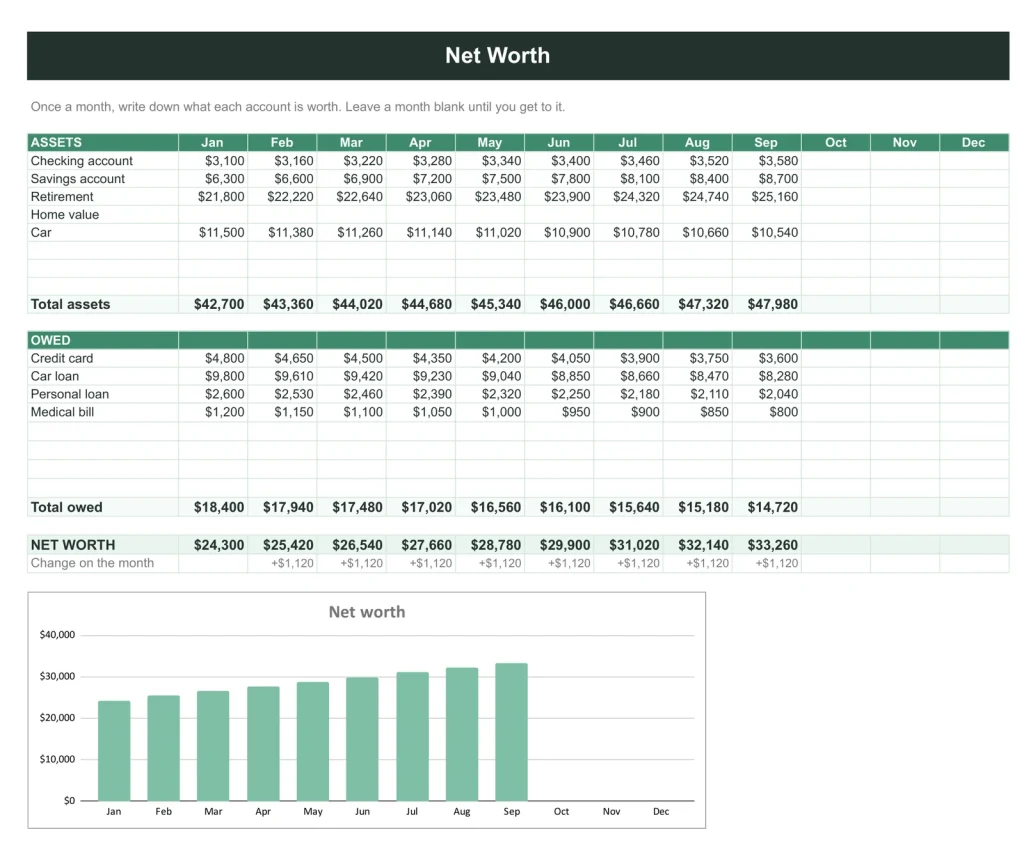1024x852 pixels.
Task: Select medical bill value $800 for Sep
Action: tap(767, 412)
